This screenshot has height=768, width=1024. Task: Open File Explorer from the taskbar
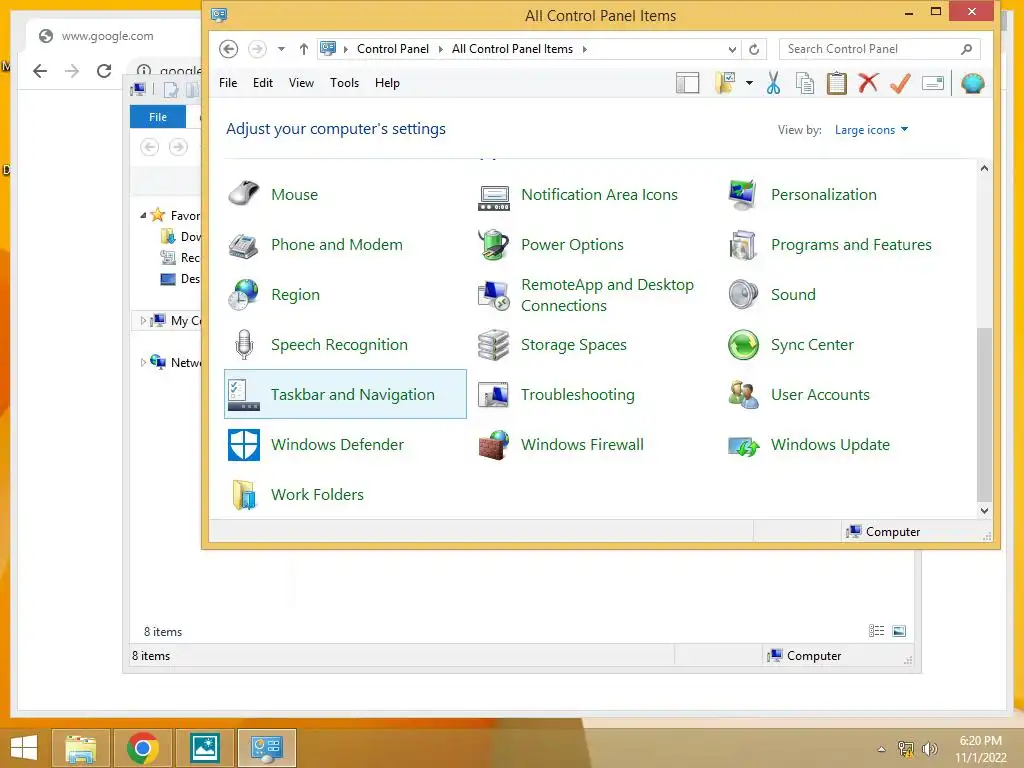tap(81, 748)
